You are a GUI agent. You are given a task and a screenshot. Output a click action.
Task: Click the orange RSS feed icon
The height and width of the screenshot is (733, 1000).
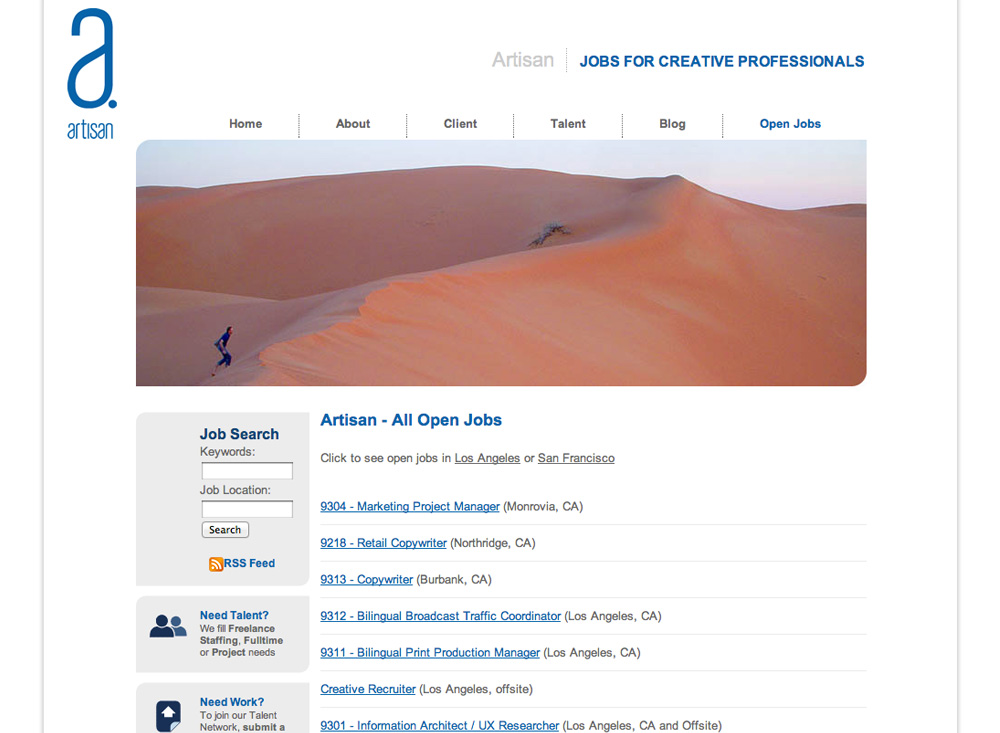click(215, 564)
